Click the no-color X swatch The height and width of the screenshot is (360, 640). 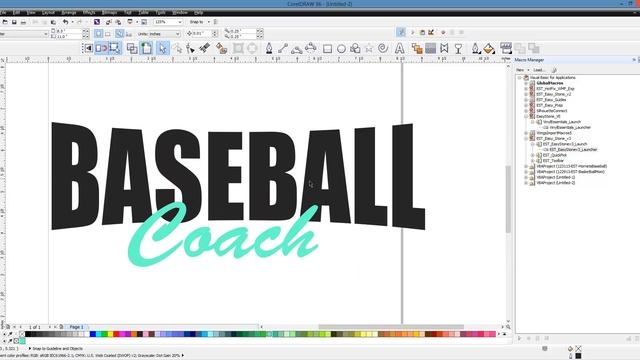click(22, 334)
